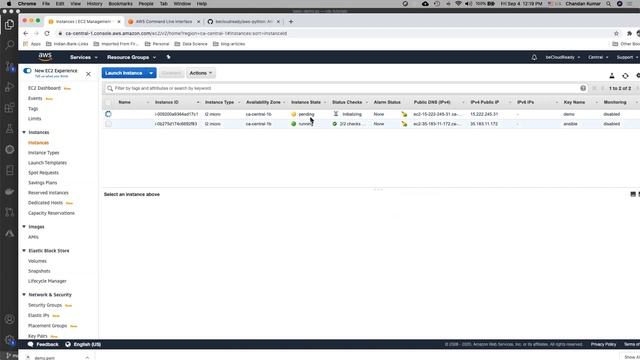Image resolution: width=640 pixels, height=360 pixels.
Task: Click the flask experiments icon above table
Action: 611,76
